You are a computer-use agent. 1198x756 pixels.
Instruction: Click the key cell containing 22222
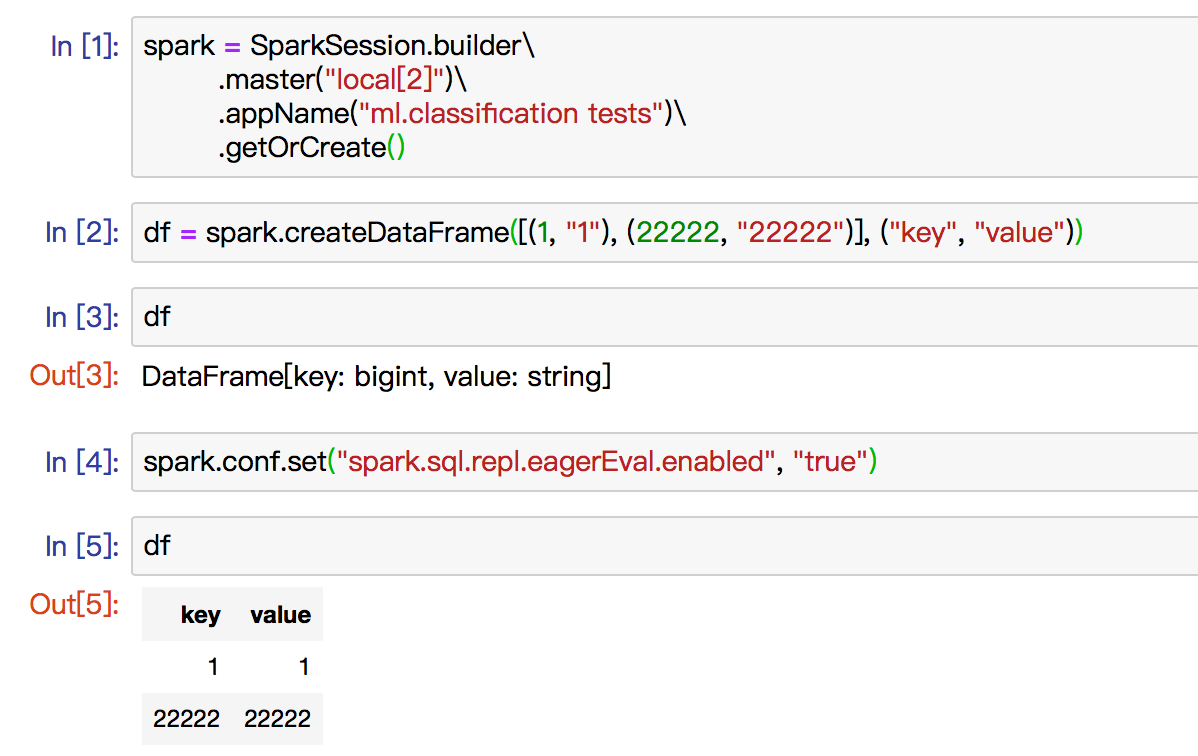coord(186,719)
